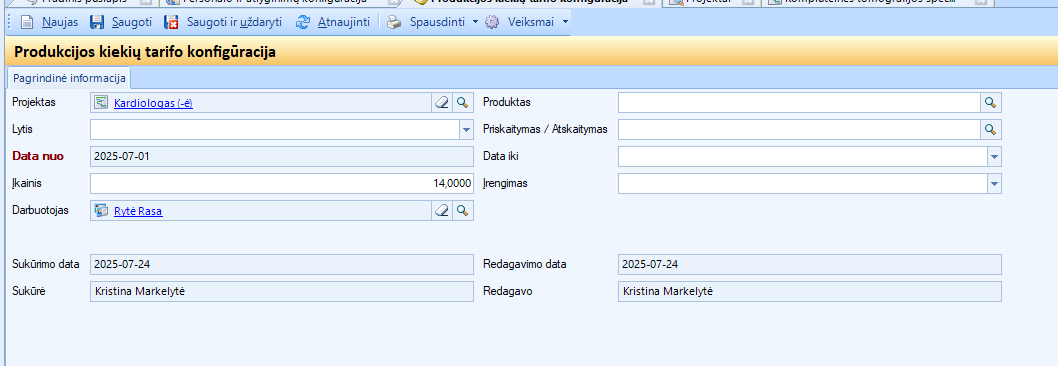Viewport: 1058px width, 366px height.
Task: Click the Priskaitymas / Atskaitymas label text
Action: click(x=545, y=130)
